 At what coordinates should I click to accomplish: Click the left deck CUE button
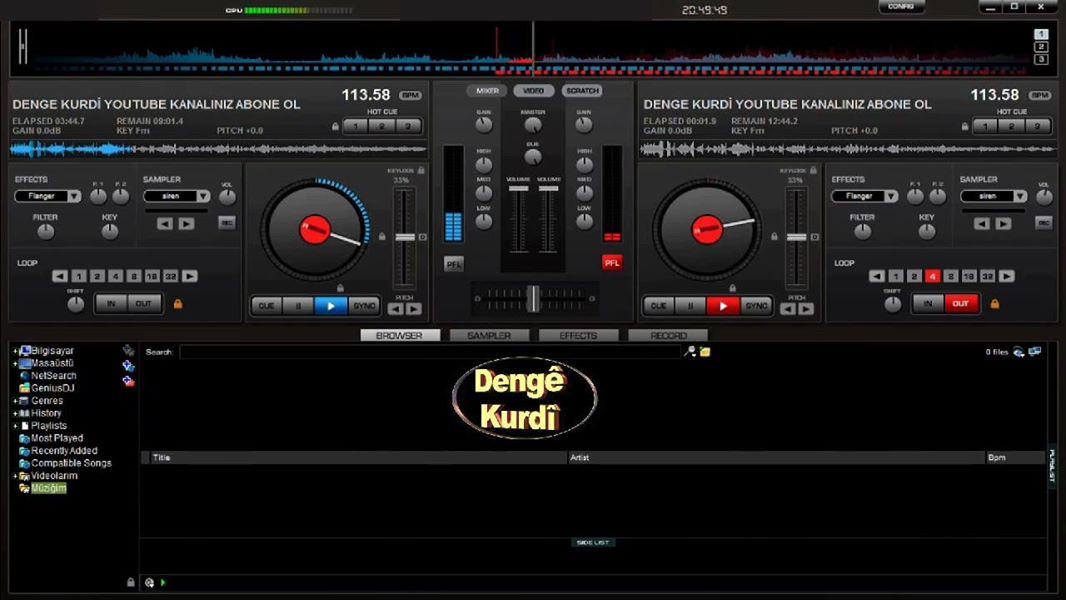266,306
